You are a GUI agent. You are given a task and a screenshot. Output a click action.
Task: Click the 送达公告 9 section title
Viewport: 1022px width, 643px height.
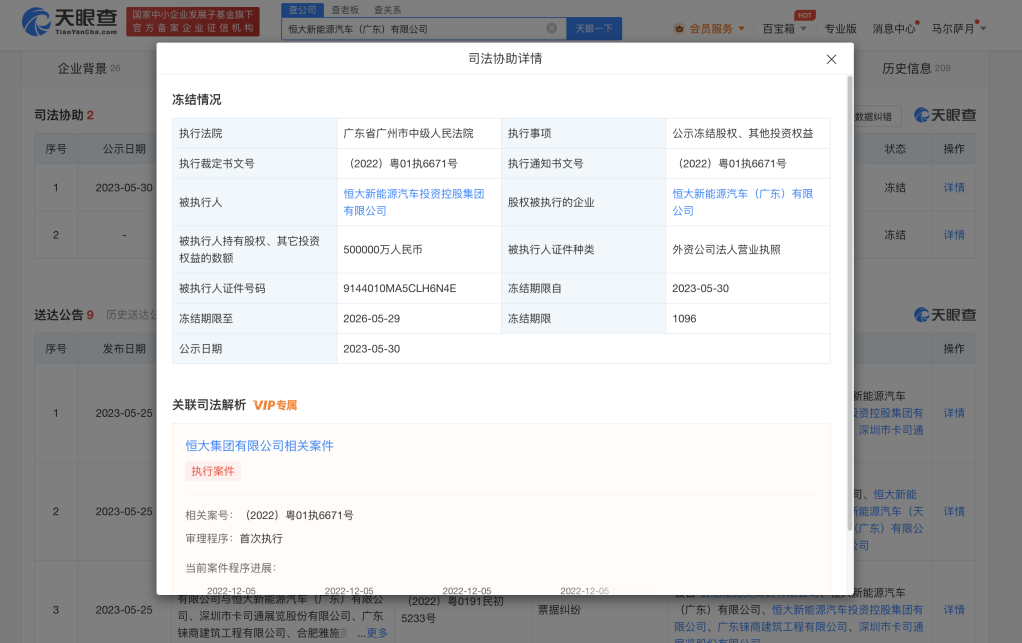click(x=64, y=315)
